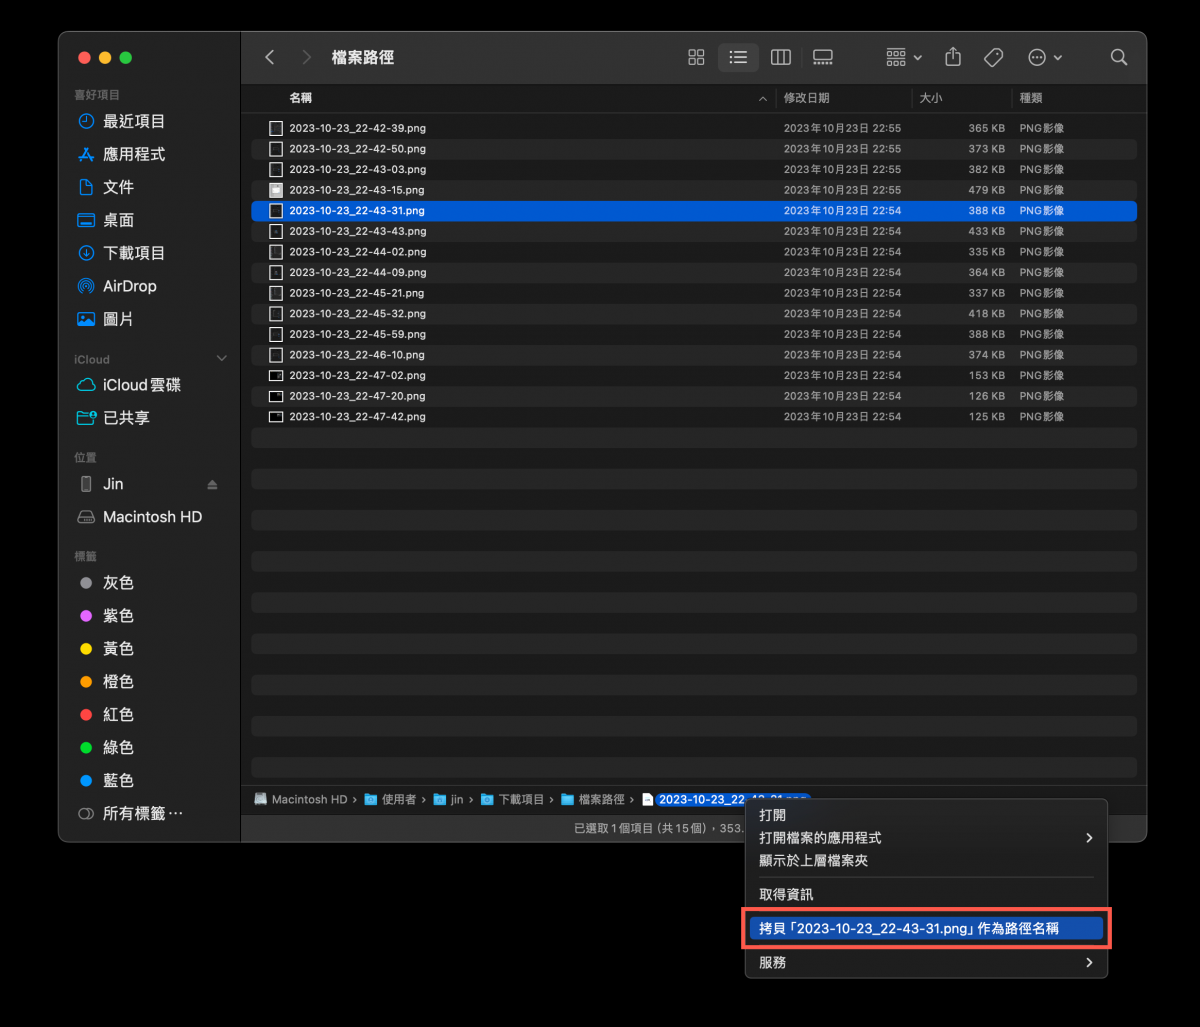Click 使用者 in the path bar

(391, 799)
